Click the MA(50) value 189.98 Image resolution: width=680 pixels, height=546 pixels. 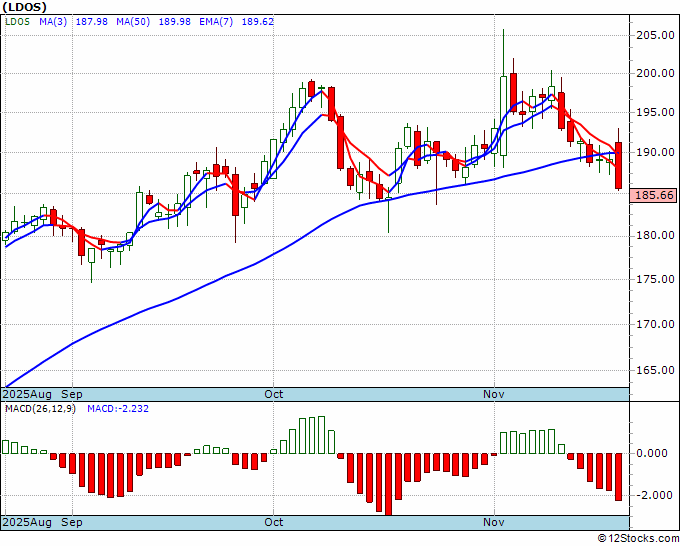pos(174,21)
